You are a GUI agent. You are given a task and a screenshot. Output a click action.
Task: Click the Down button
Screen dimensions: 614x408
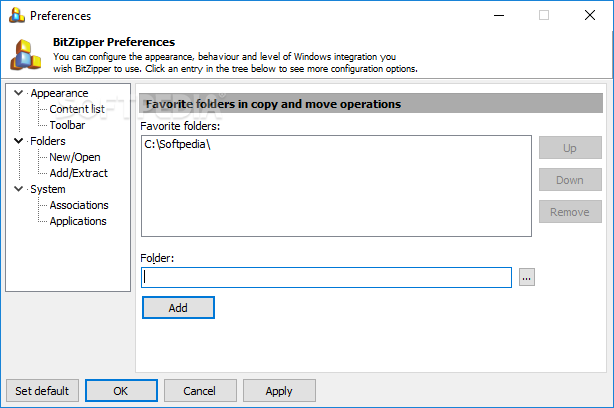[570, 180]
